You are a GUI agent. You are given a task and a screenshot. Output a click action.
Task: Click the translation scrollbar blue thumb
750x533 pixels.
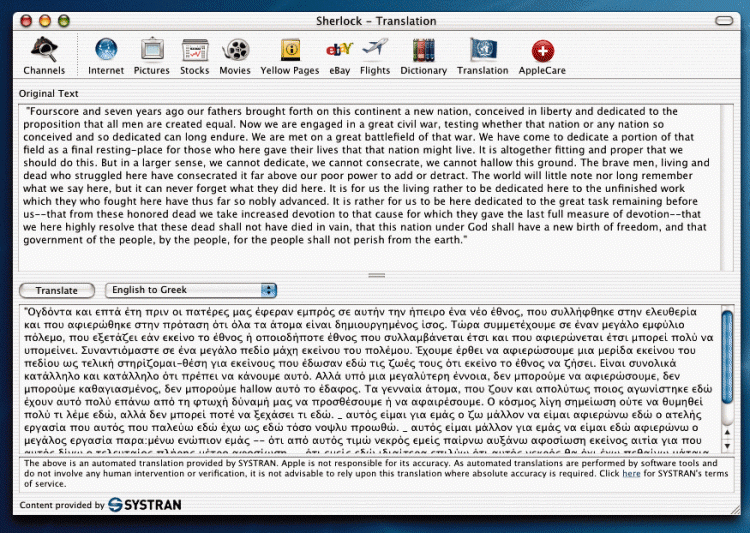727,357
